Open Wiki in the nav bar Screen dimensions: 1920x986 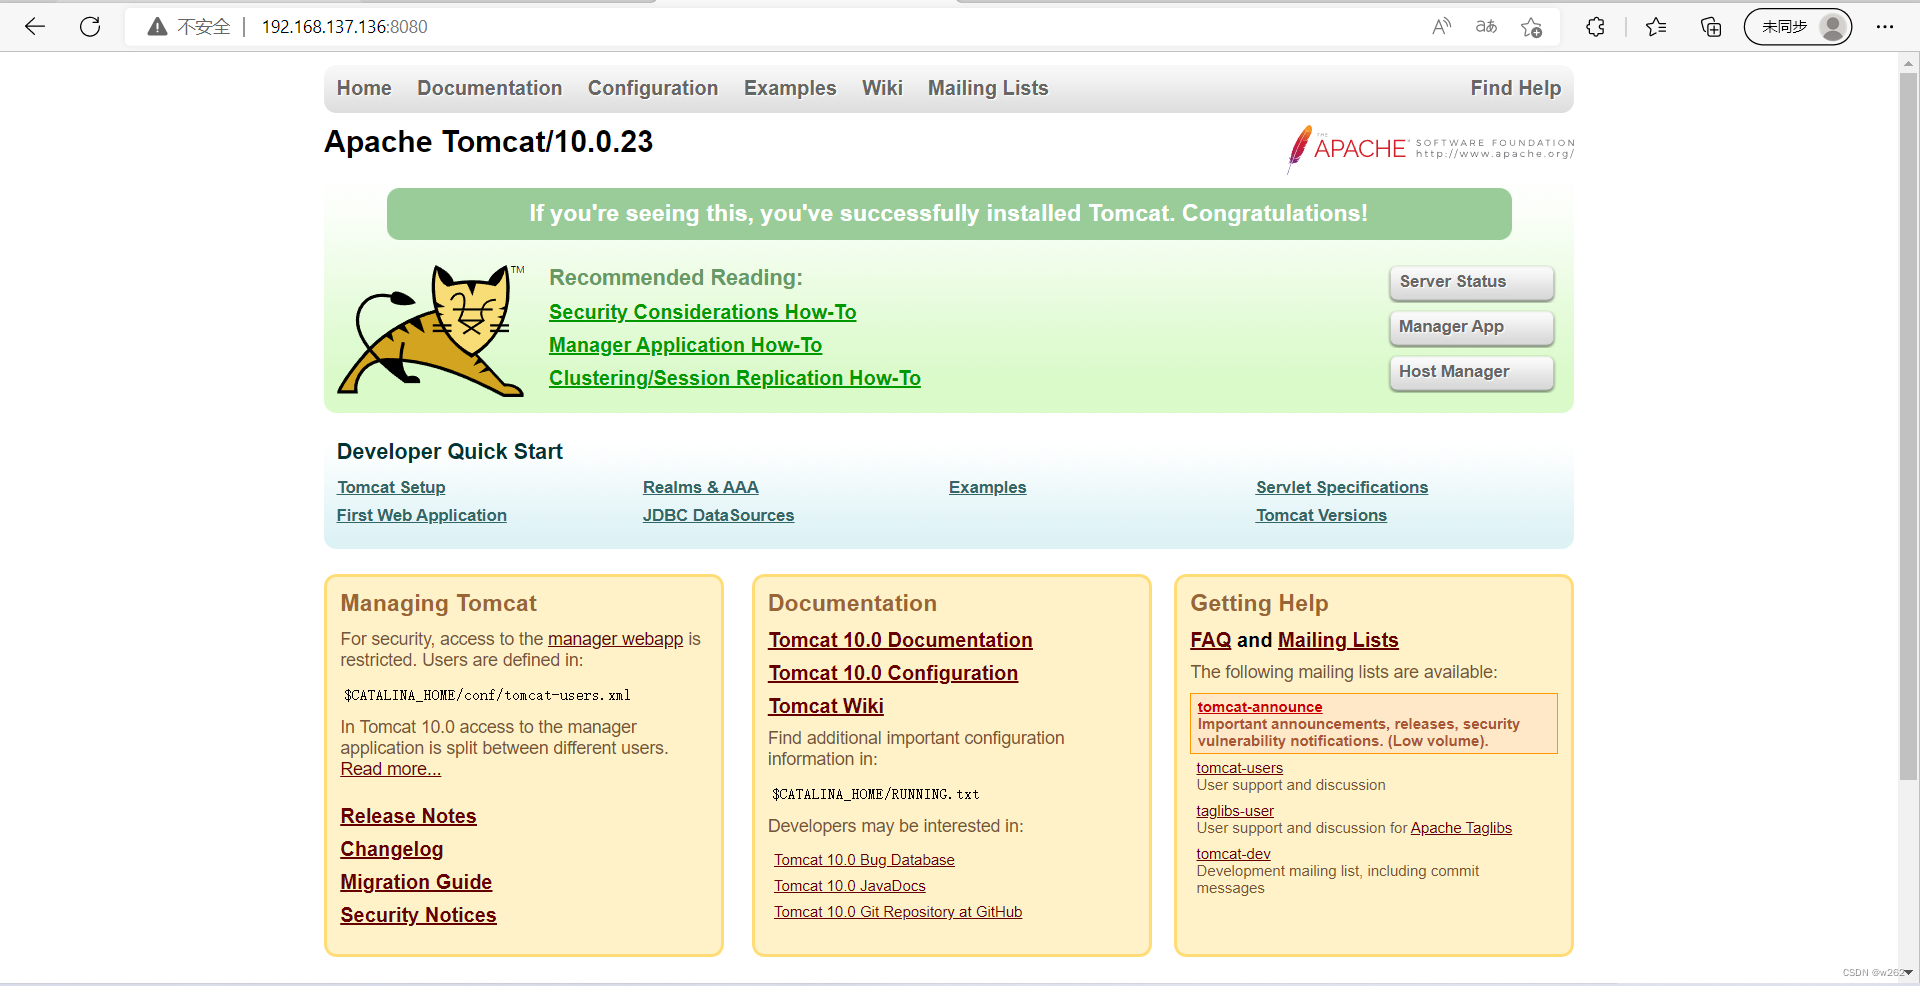point(882,88)
